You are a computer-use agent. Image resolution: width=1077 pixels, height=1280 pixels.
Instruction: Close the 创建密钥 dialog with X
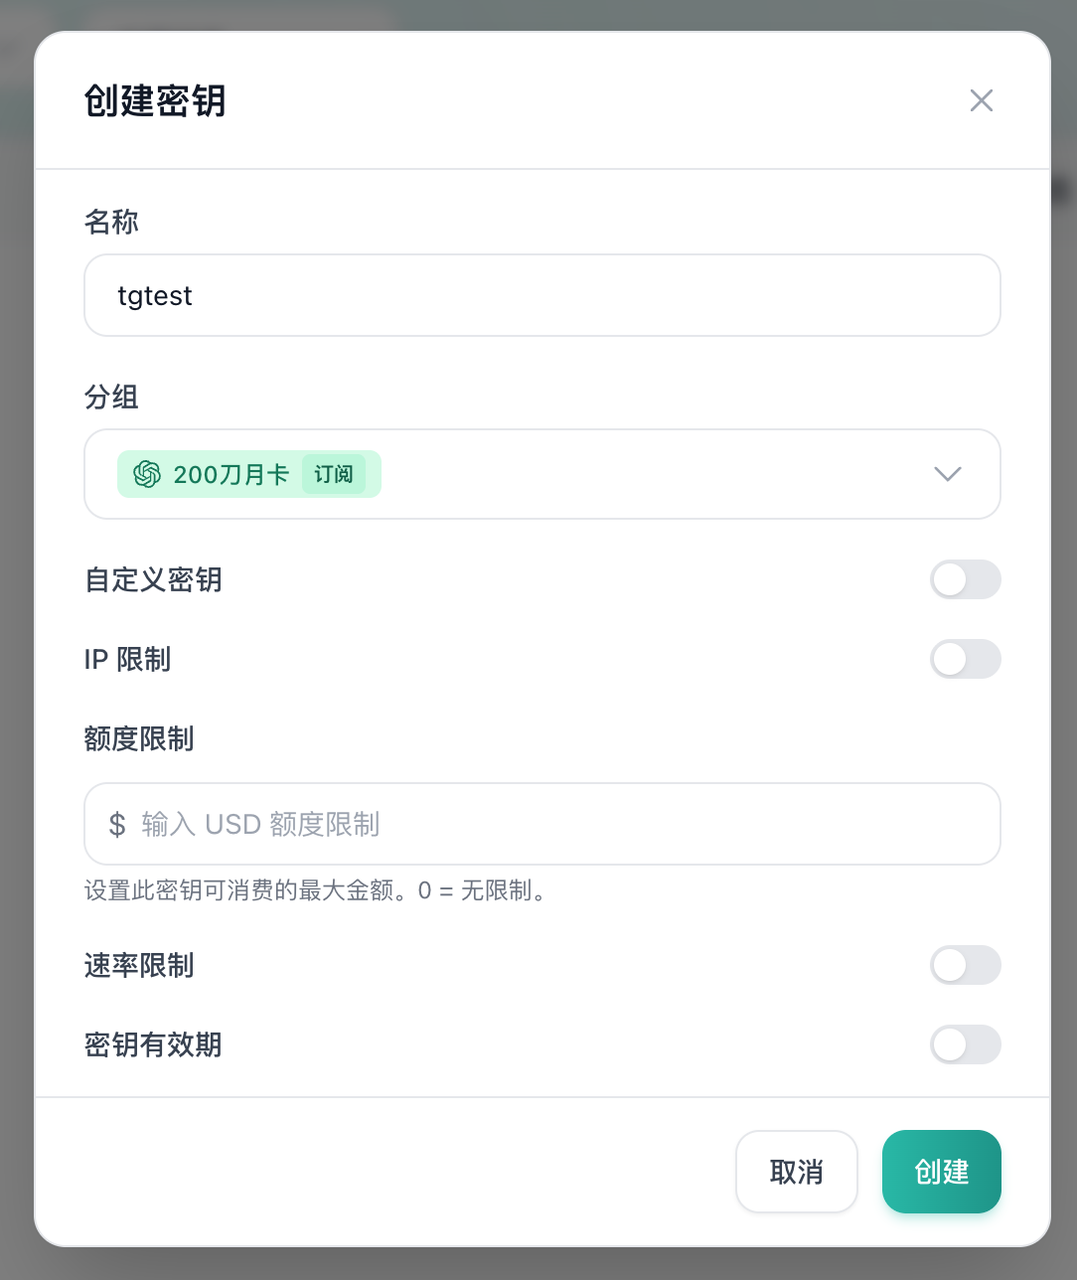click(x=981, y=100)
